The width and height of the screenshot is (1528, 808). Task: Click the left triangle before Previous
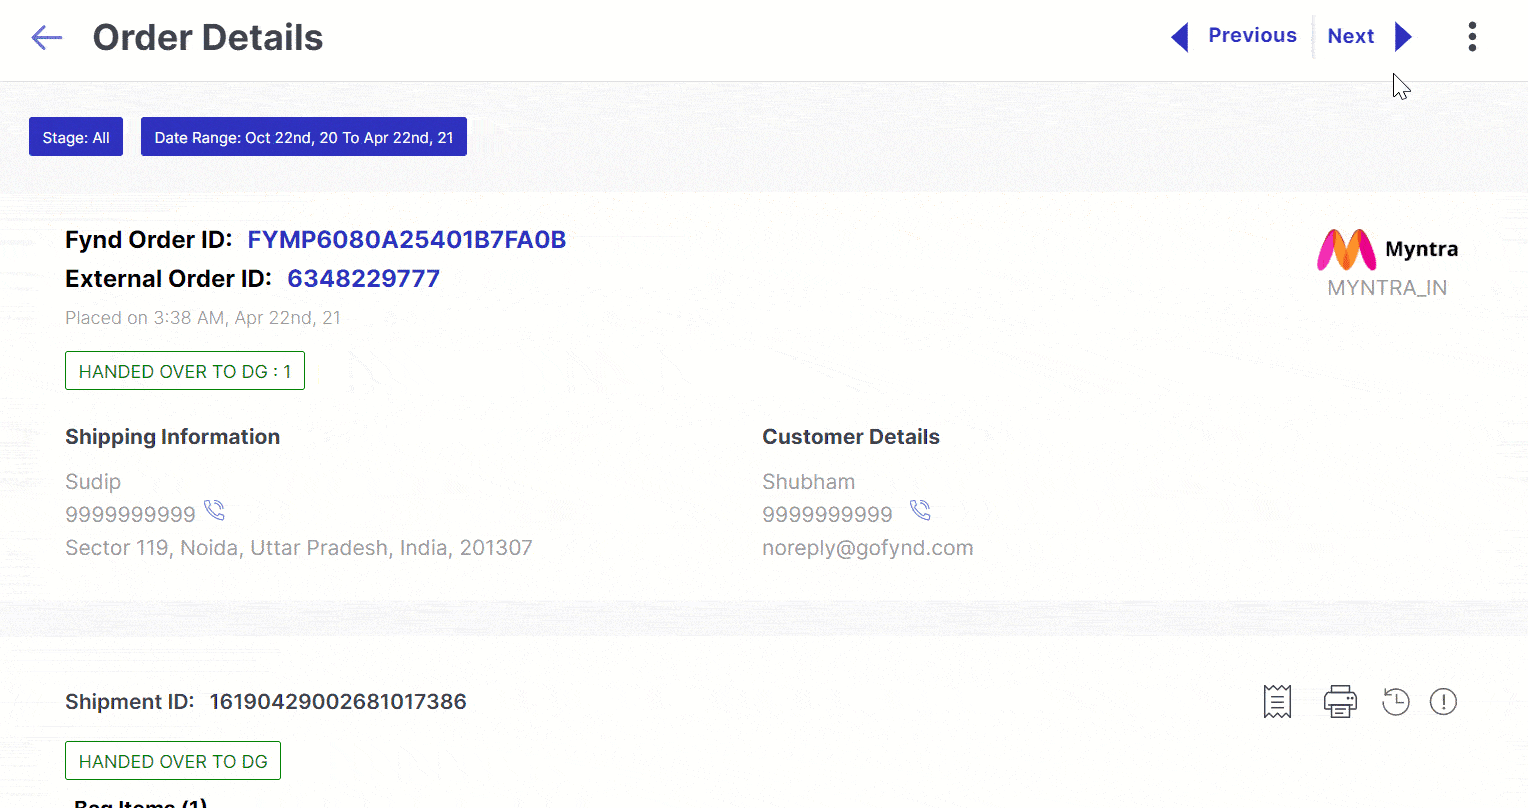(1180, 37)
